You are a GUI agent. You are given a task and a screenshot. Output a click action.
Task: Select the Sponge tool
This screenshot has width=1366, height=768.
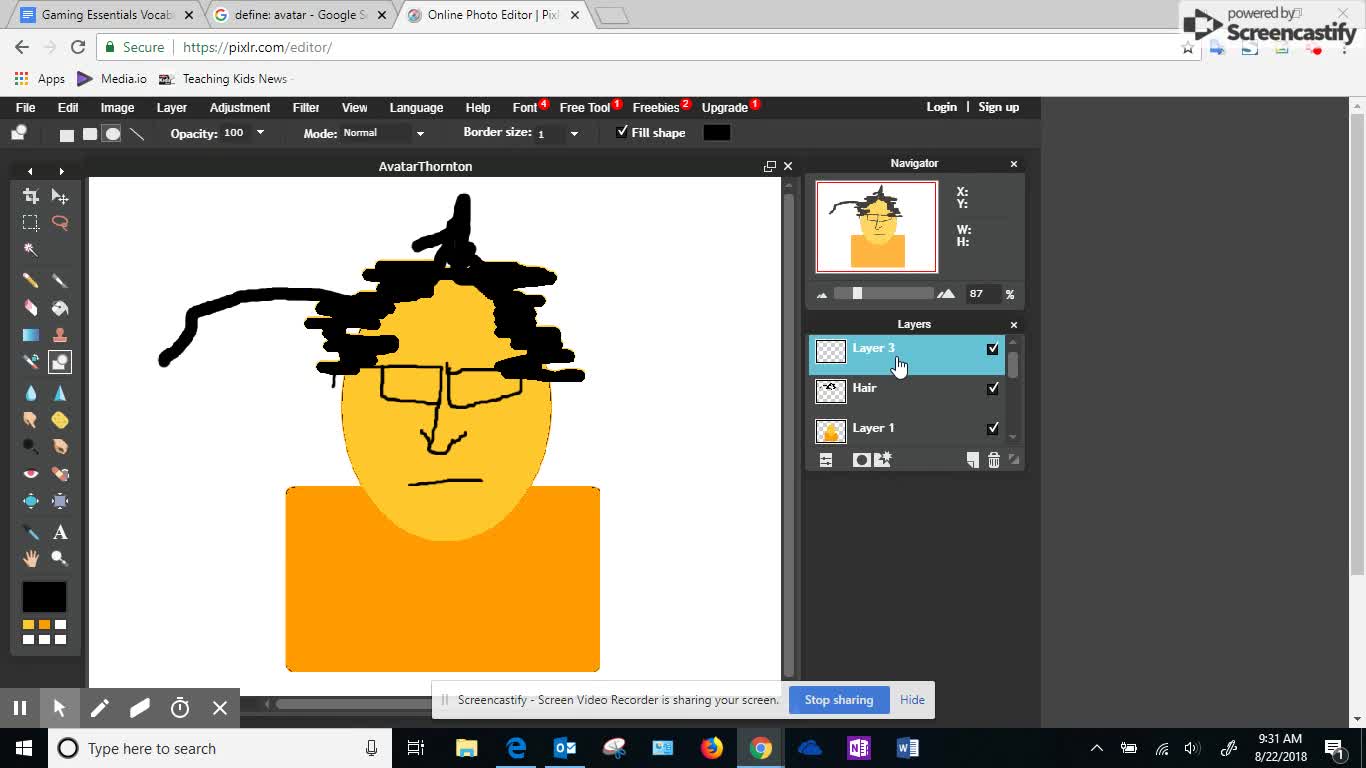(60, 420)
